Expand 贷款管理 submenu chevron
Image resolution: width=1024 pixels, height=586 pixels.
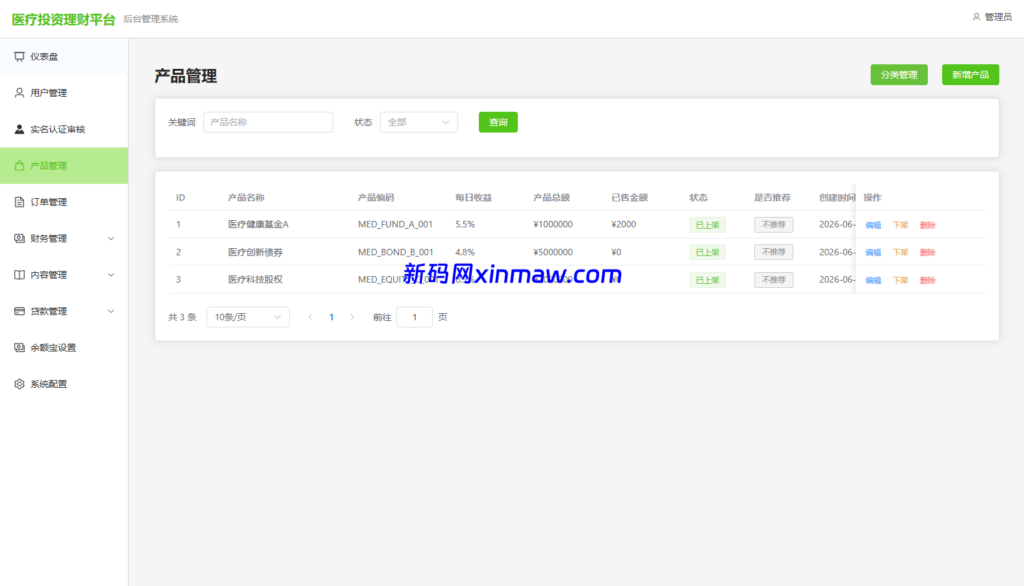pos(111,311)
